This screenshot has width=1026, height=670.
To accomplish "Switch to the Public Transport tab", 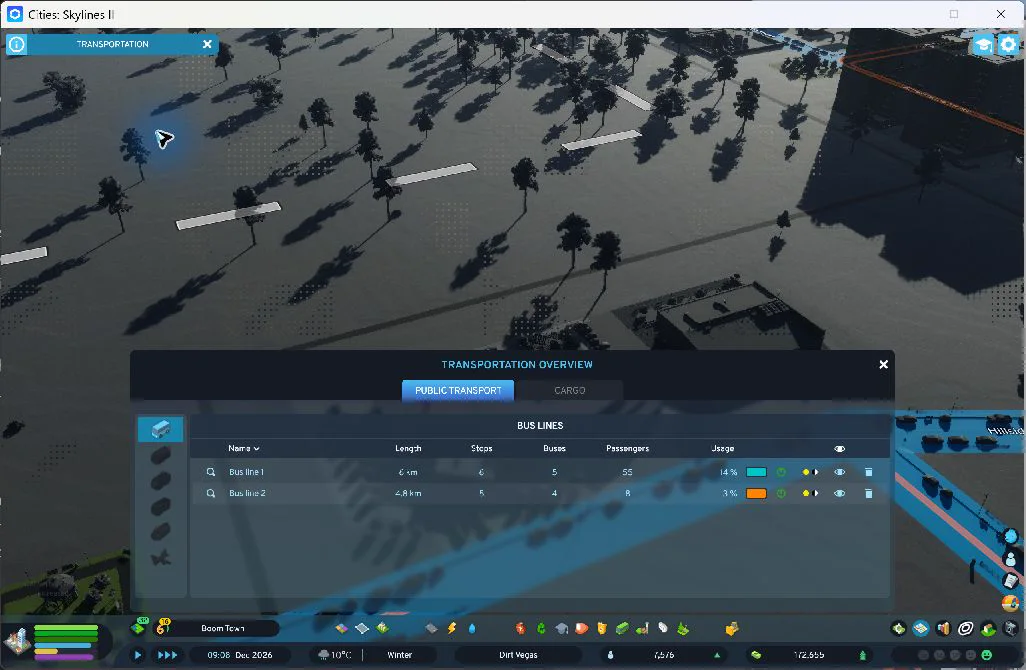I will [x=458, y=391].
